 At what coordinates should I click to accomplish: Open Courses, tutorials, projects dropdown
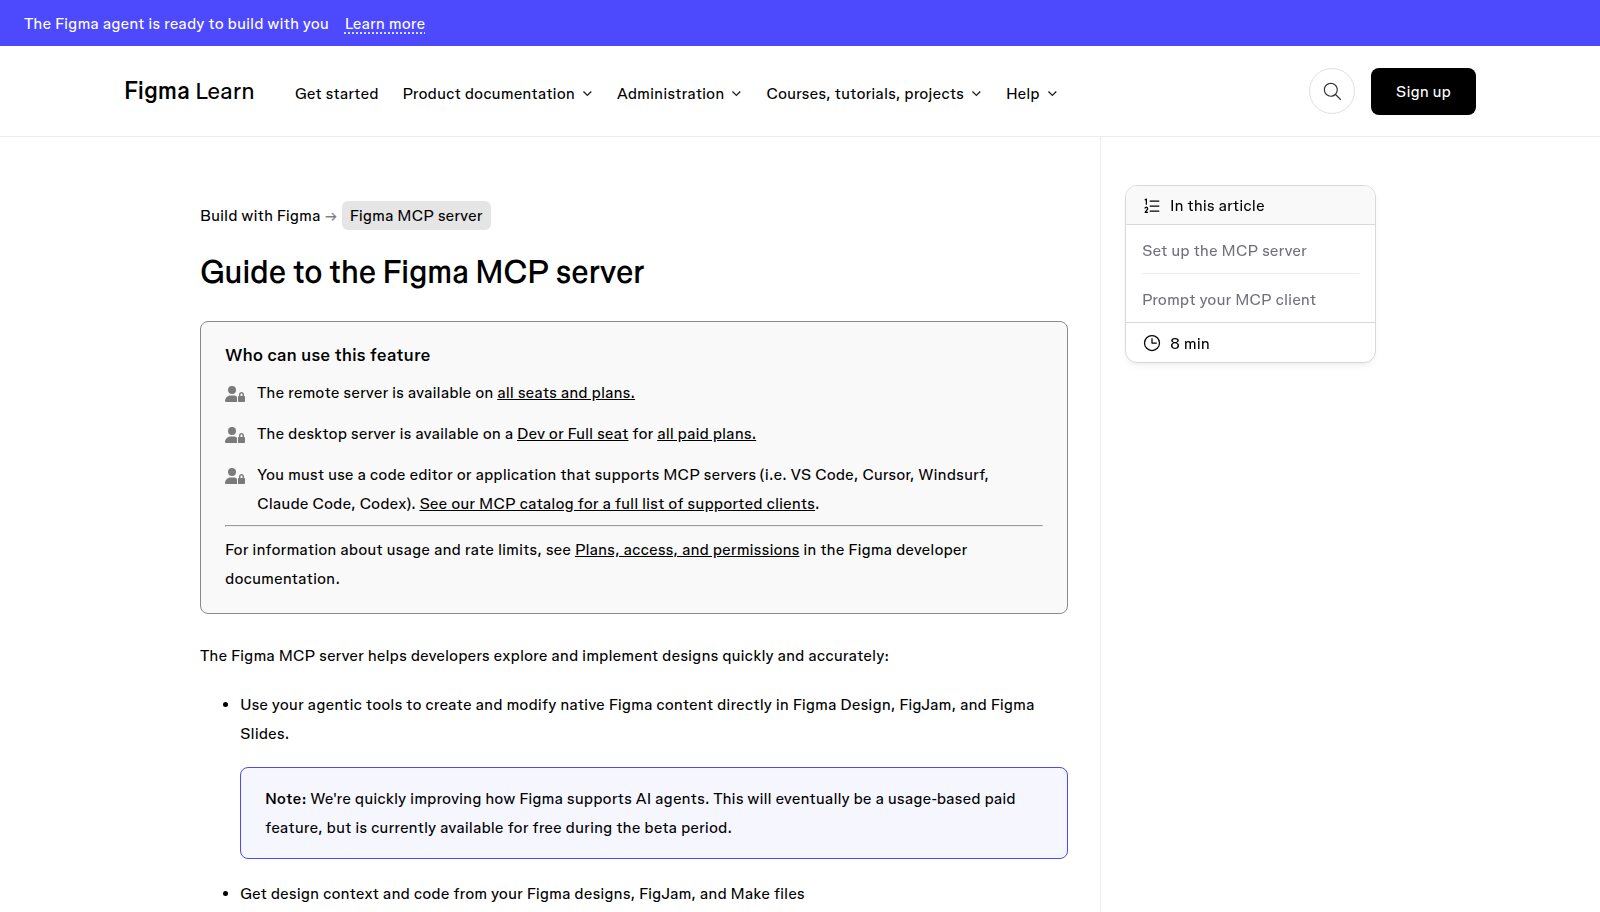pyautogui.click(x=874, y=93)
